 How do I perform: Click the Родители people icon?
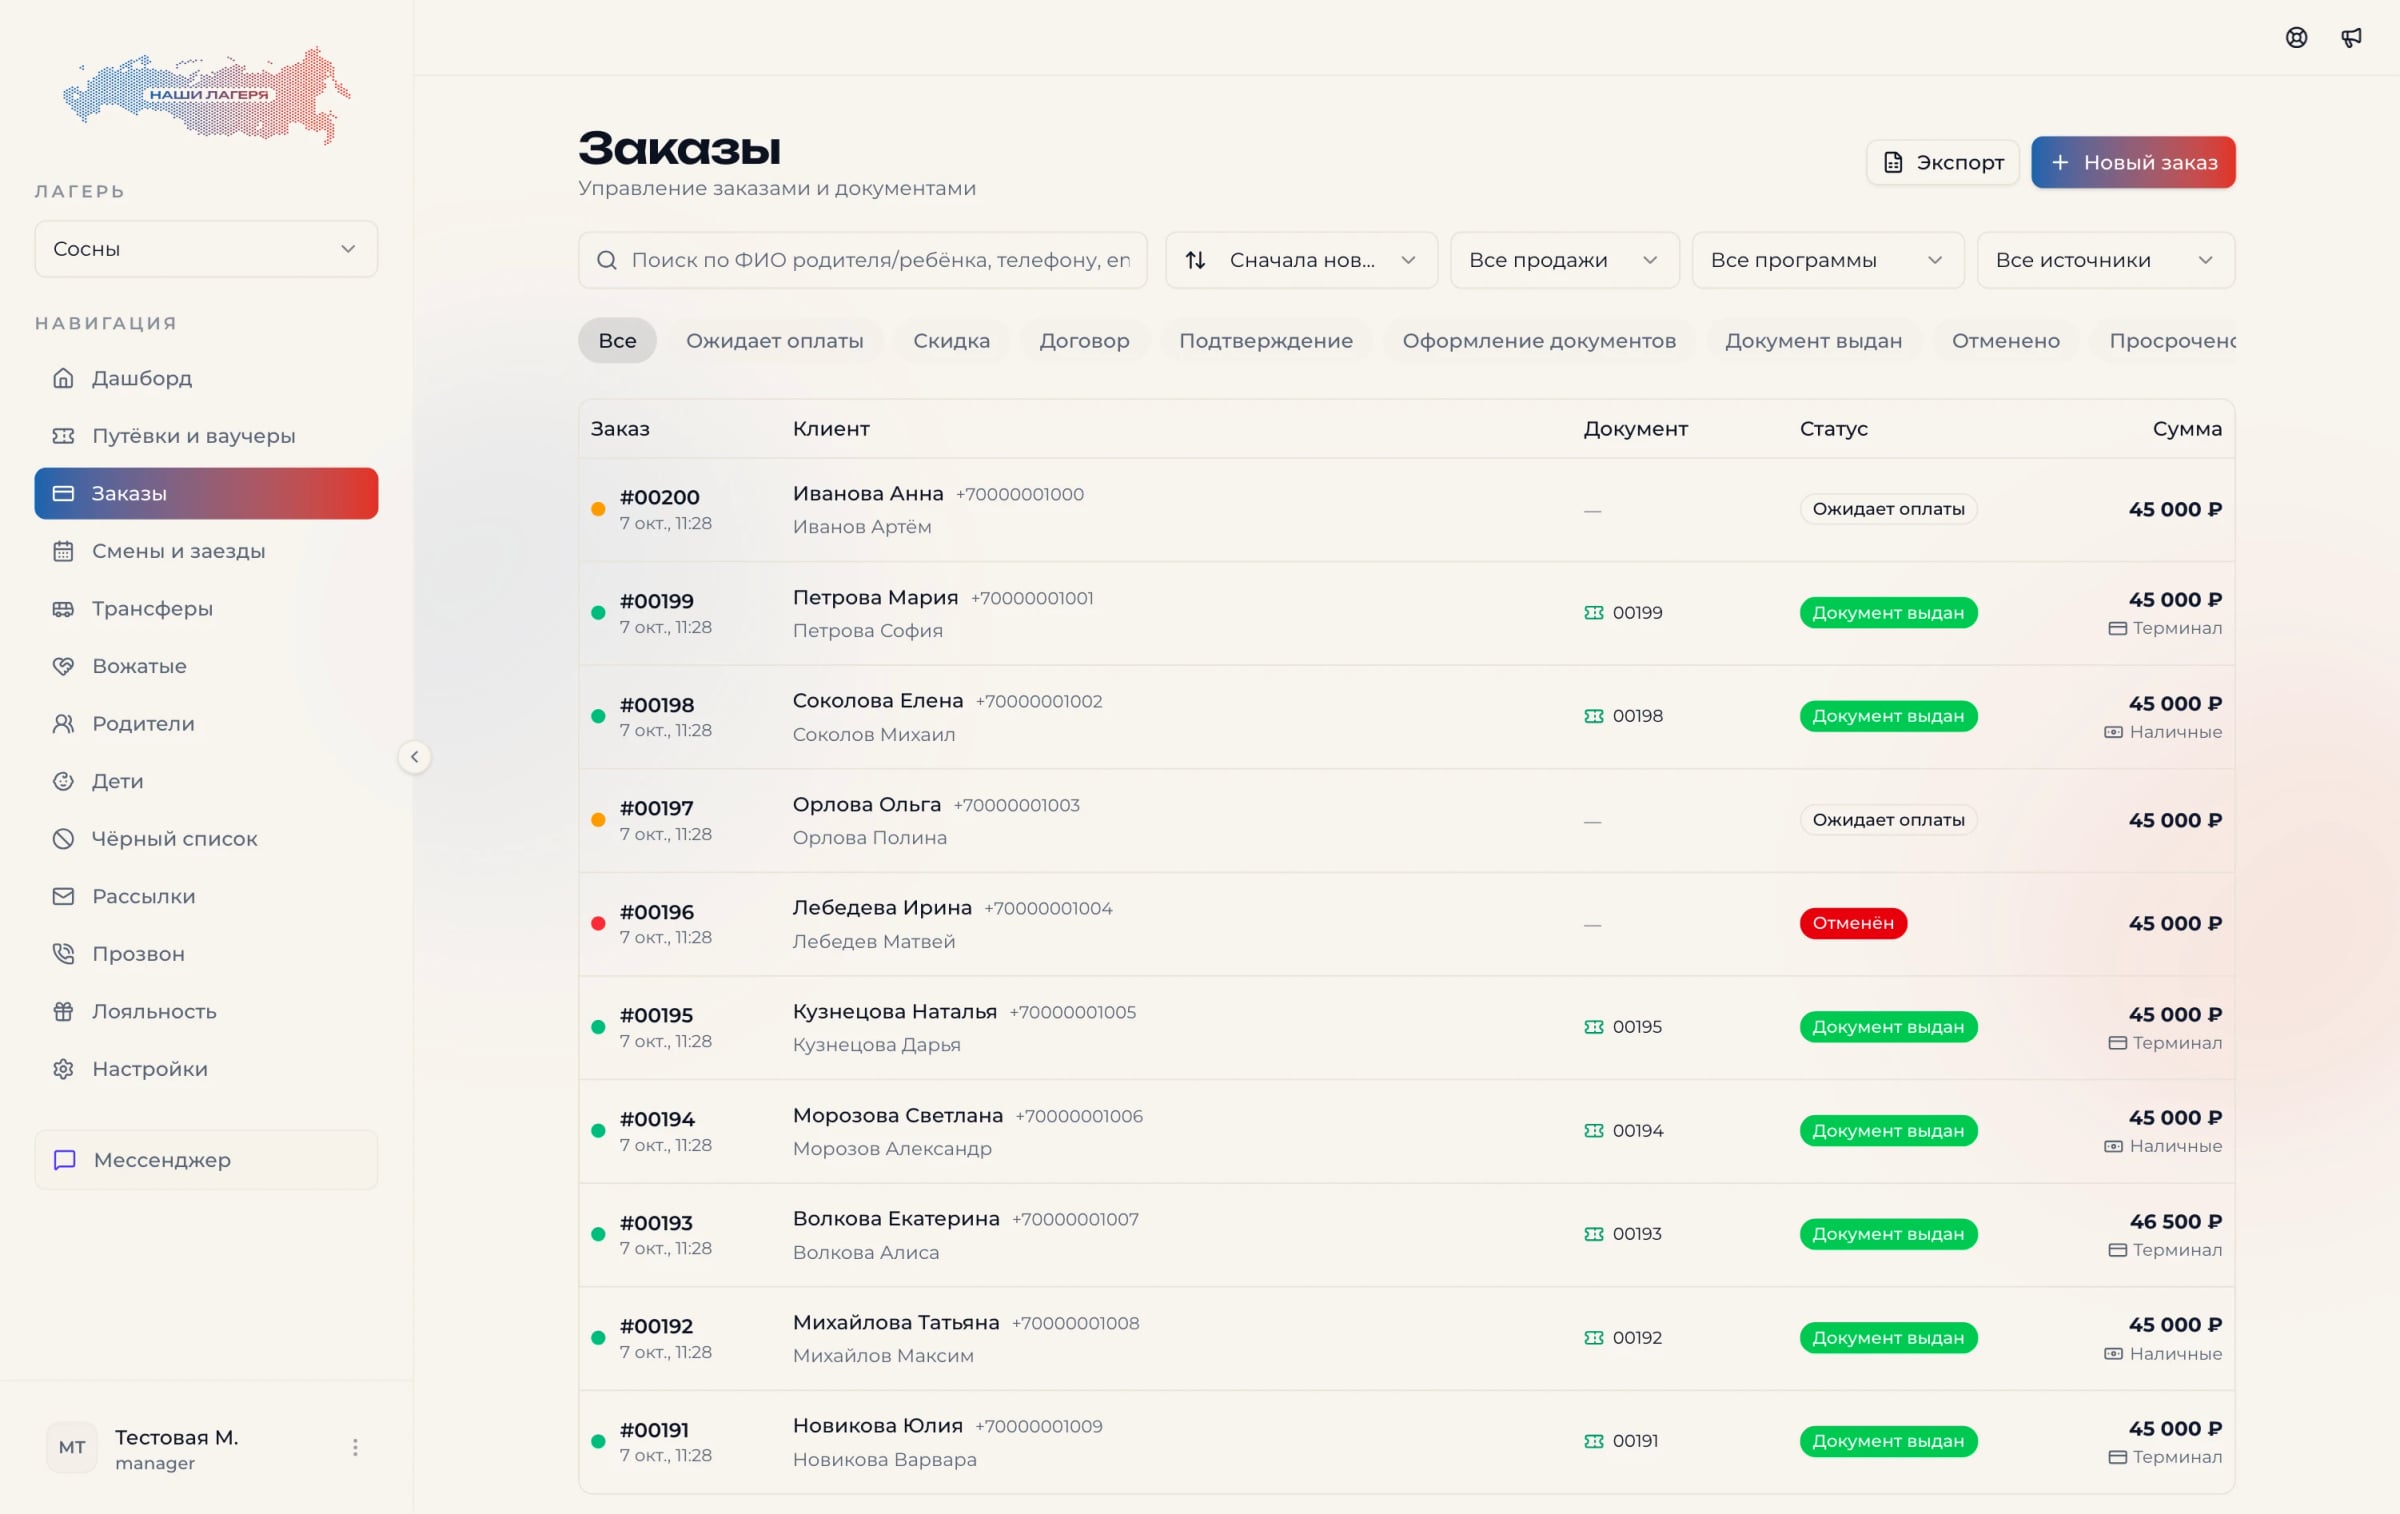click(63, 724)
